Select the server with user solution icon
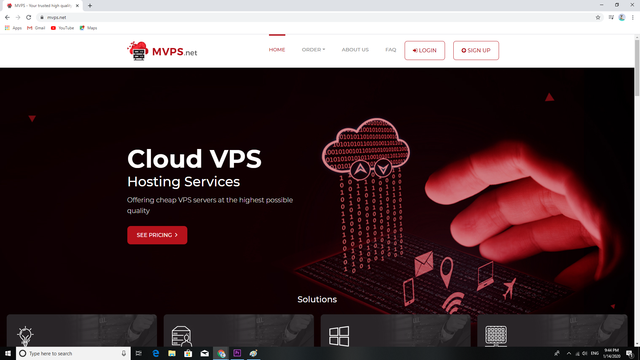Viewport: 640px width, 360px height. [x=182, y=336]
